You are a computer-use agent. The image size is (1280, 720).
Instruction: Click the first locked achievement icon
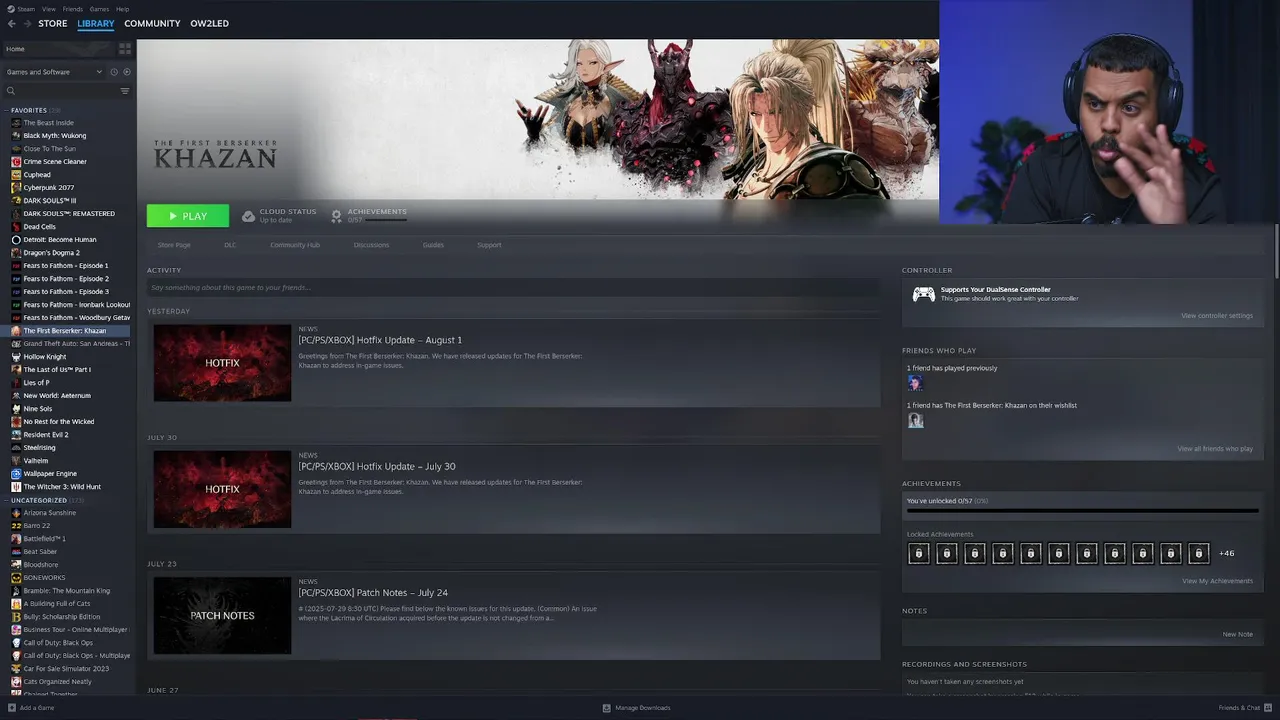[x=918, y=553]
